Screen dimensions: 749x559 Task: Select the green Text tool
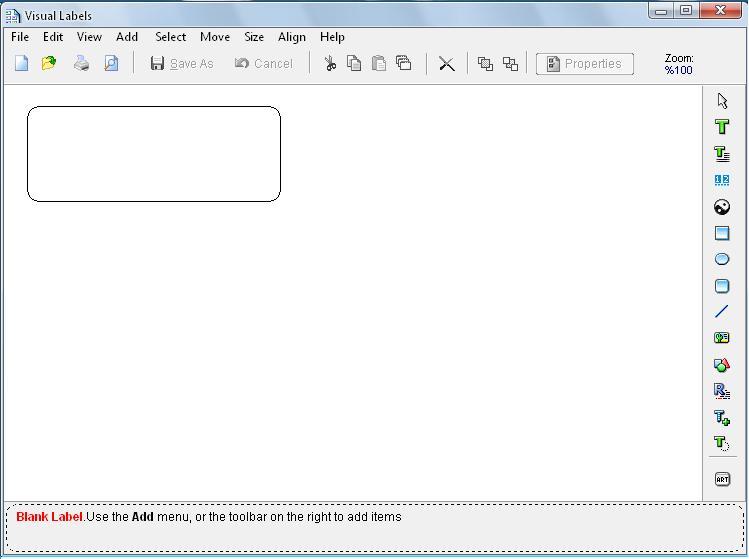(x=722, y=127)
